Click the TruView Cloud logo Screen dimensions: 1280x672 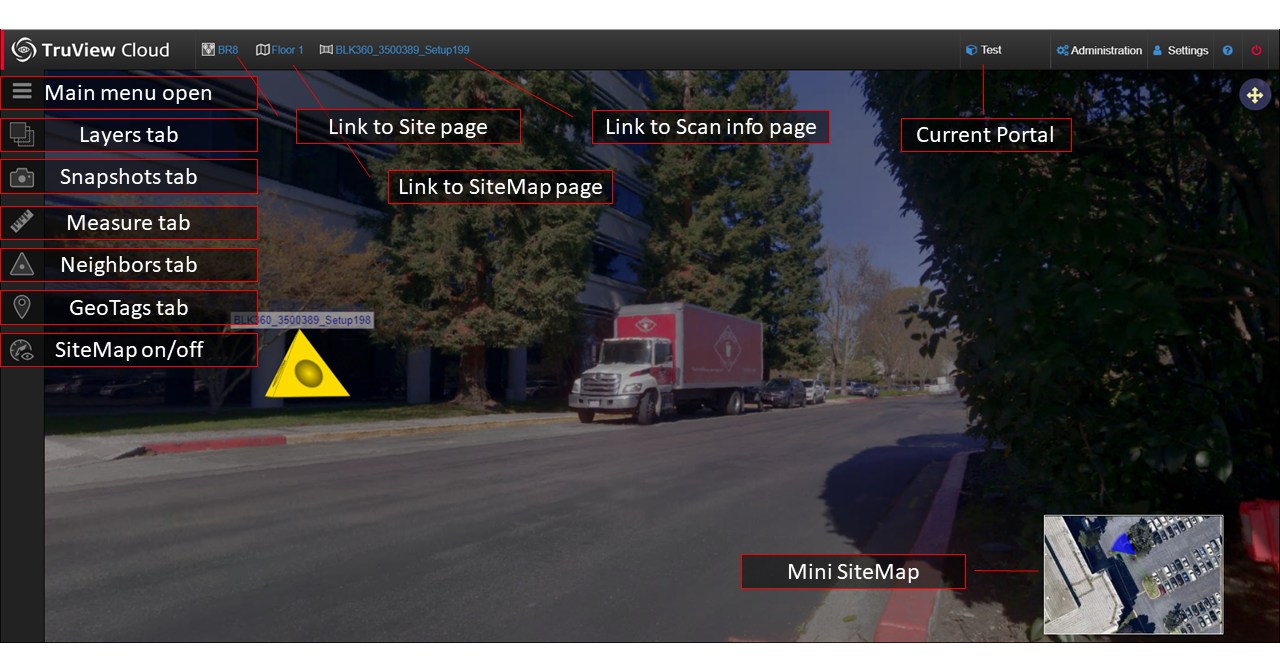tap(90, 50)
